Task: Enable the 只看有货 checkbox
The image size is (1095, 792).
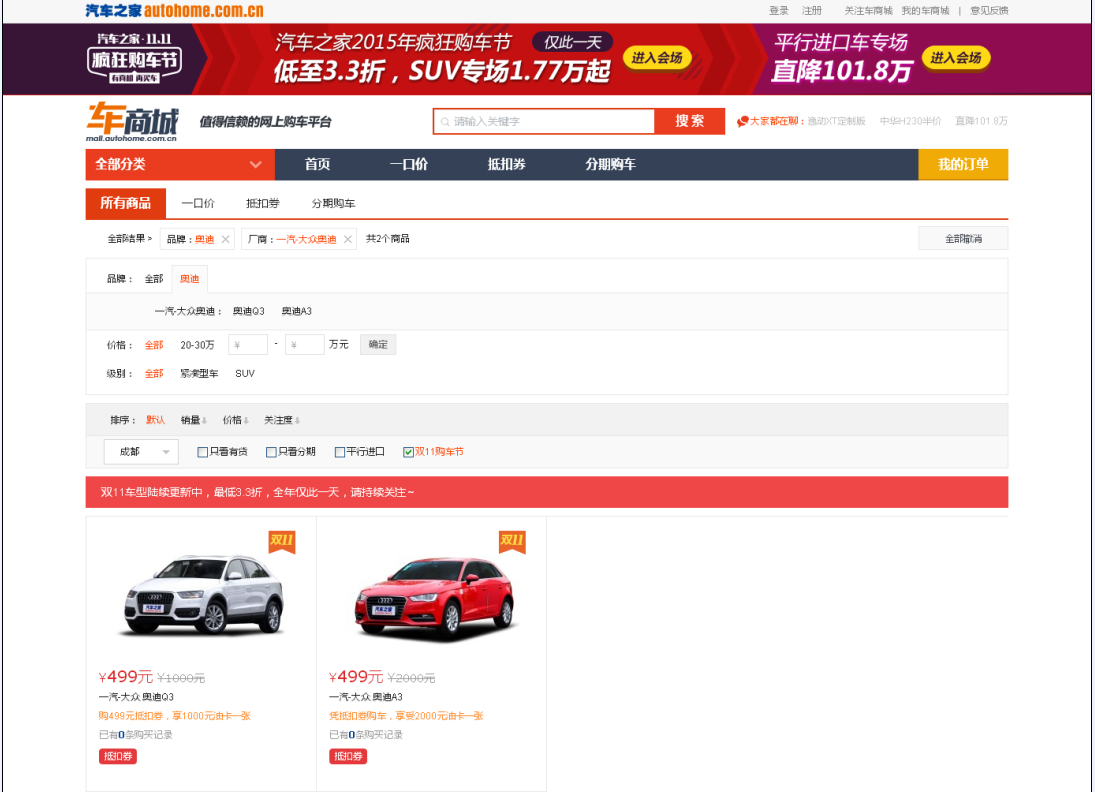Action: point(203,452)
